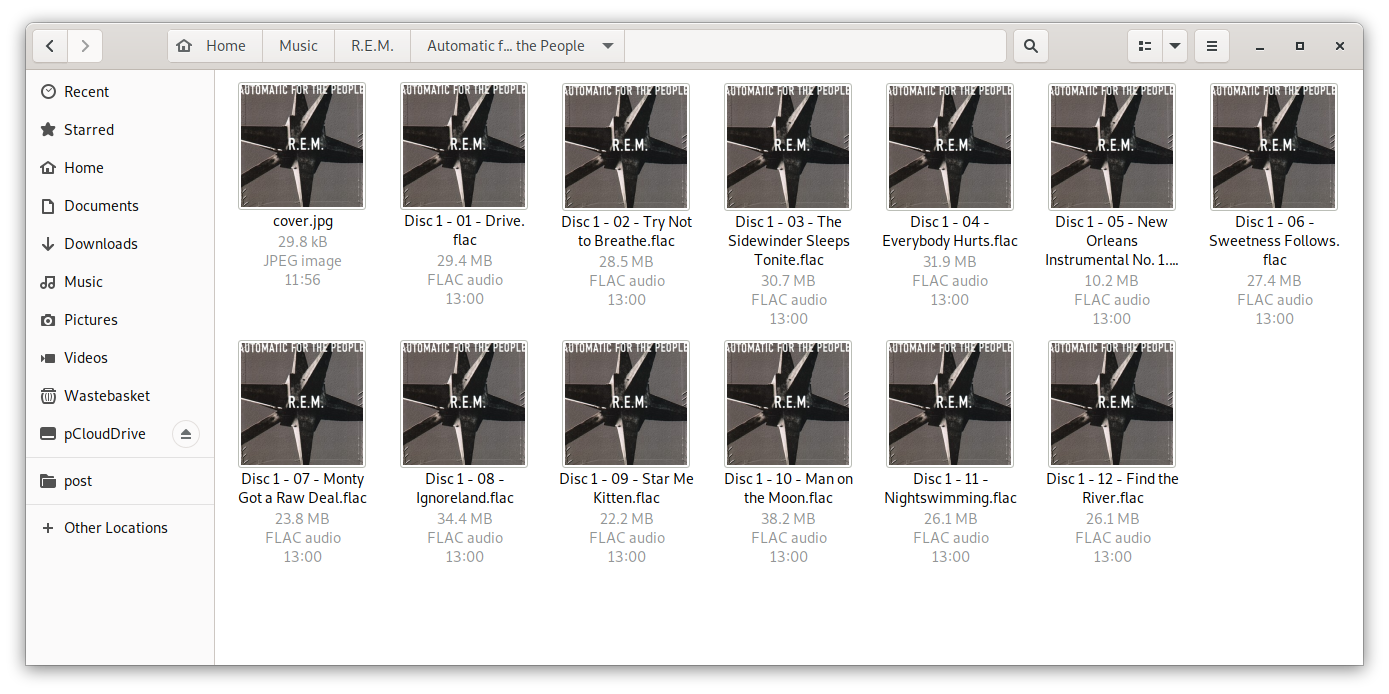Image resolution: width=1389 pixels, height=694 pixels.
Task: Open Other Locations
Action: (115, 527)
